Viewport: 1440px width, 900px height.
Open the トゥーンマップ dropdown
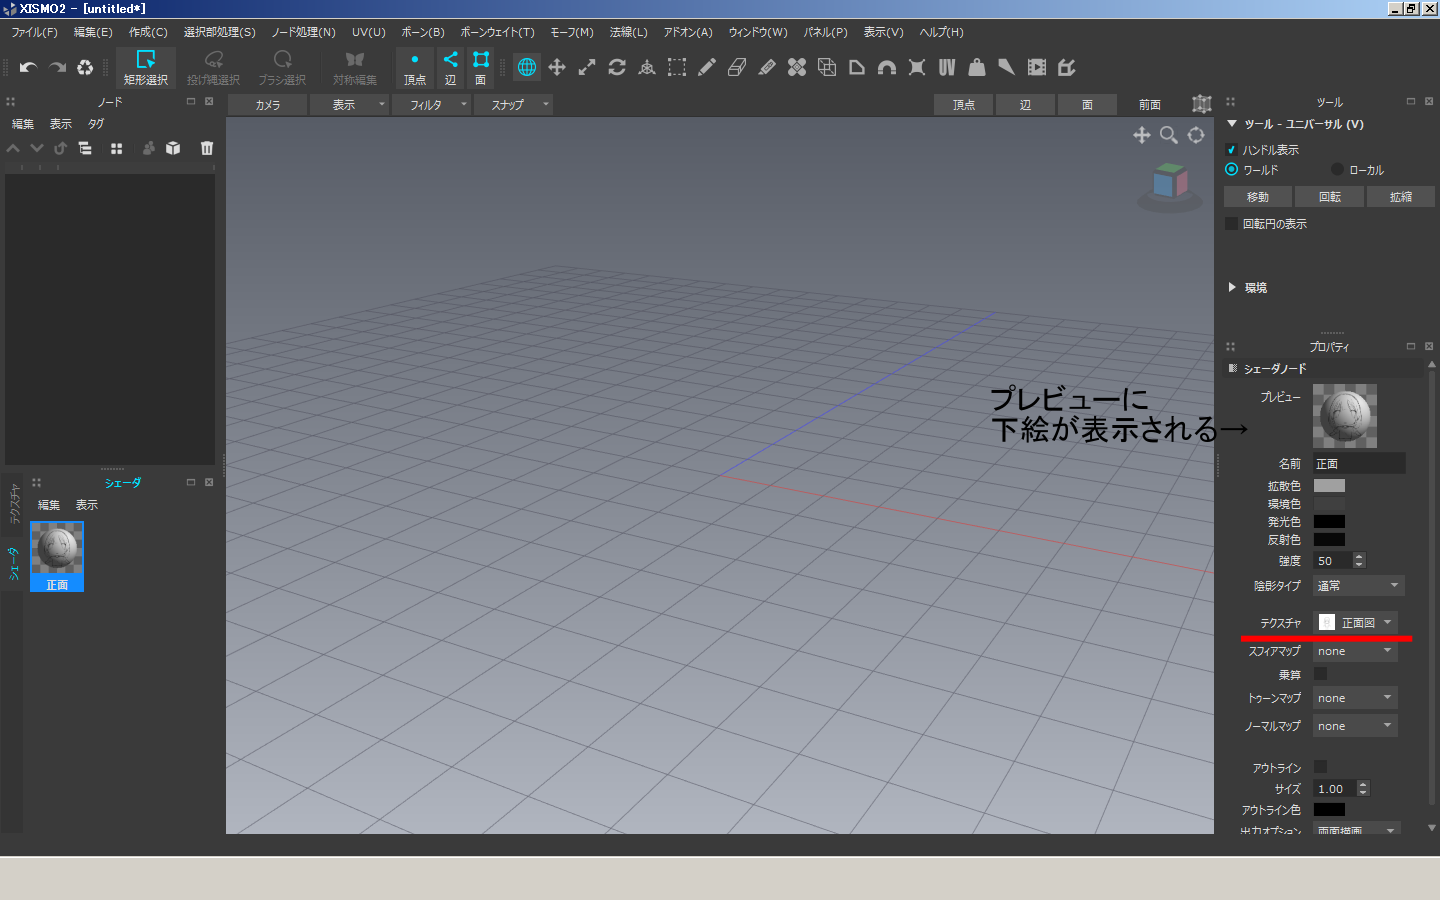click(x=1355, y=698)
